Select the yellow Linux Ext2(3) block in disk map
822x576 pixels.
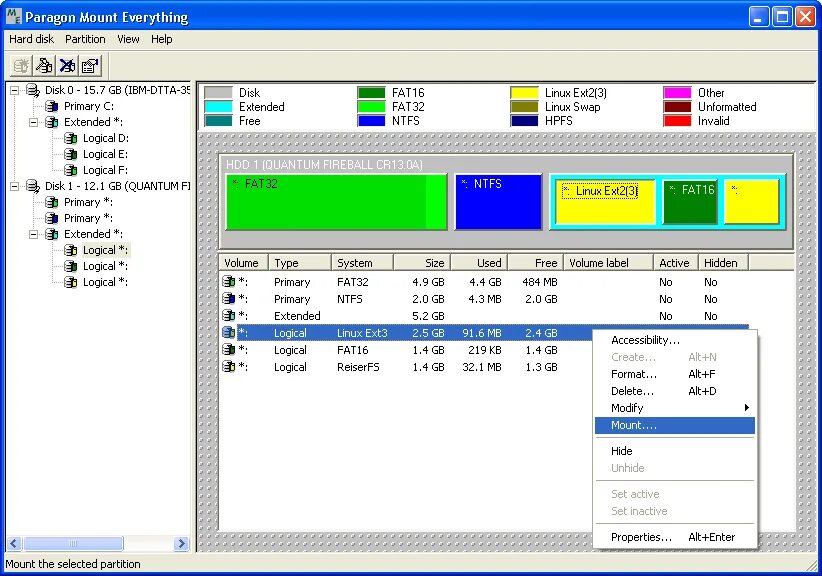pyautogui.click(x=605, y=202)
